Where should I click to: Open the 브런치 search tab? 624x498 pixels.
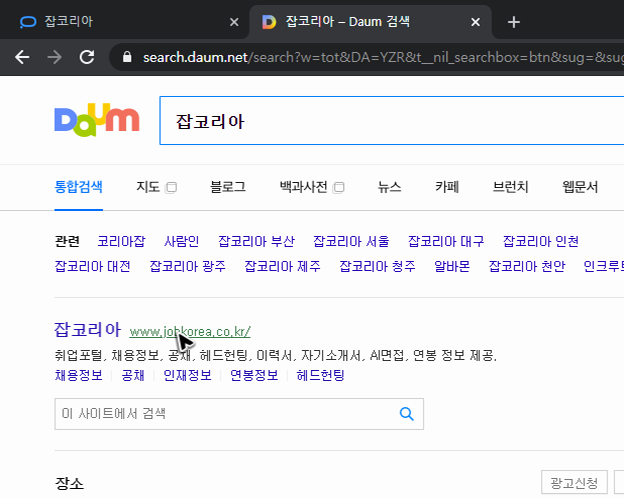(511, 187)
